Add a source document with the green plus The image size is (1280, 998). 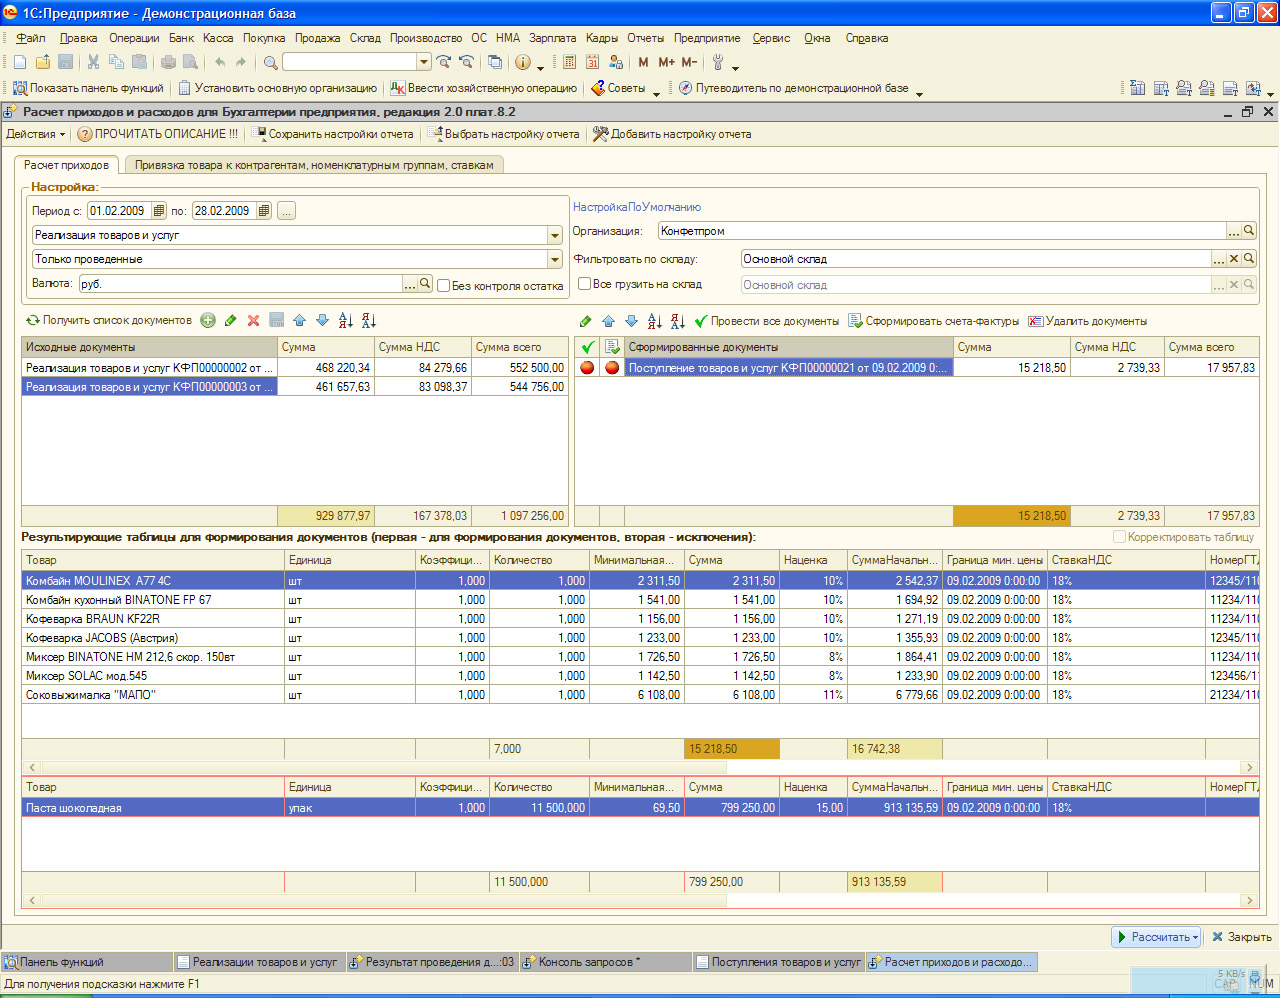(208, 320)
